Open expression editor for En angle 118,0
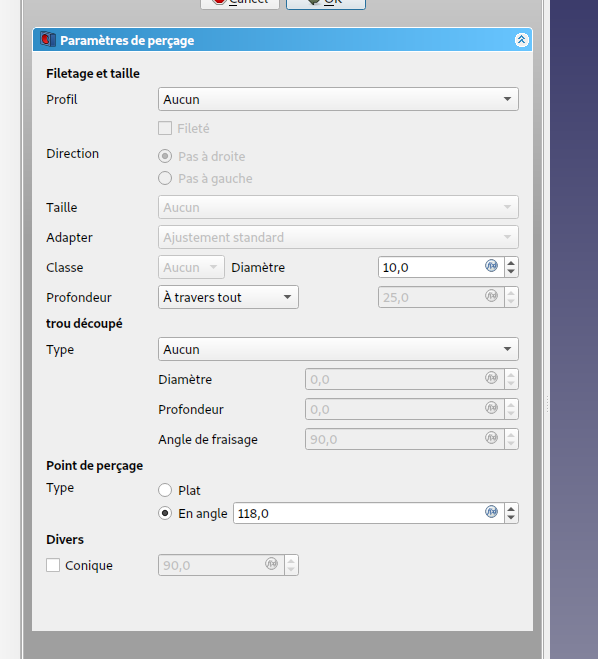Viewport: 598px width, 659px height. point(491,512)
